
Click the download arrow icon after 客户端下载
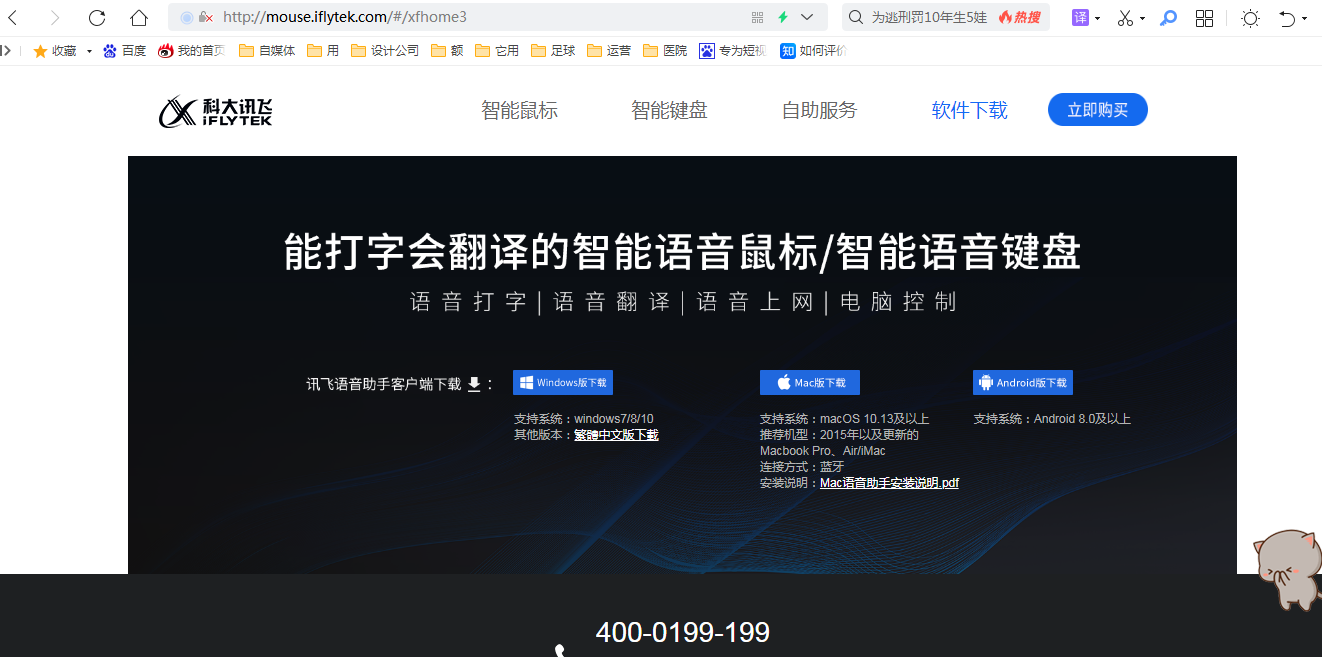click(x=474, y=384)
